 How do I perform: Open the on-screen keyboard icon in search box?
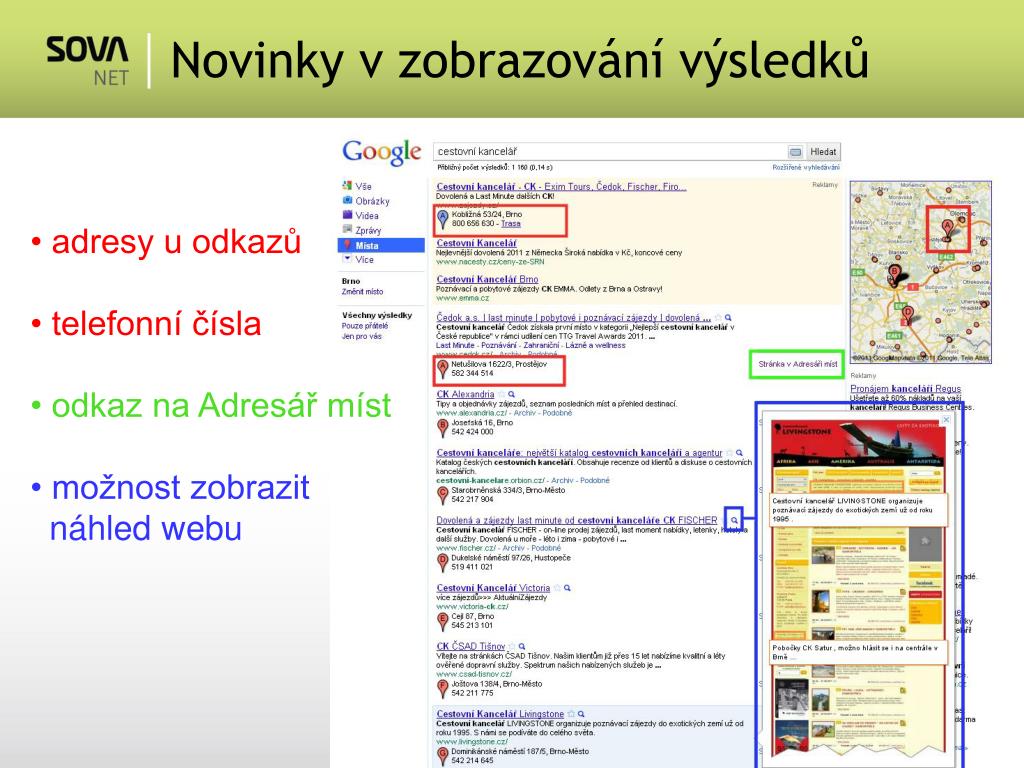[x=795, y=152]
